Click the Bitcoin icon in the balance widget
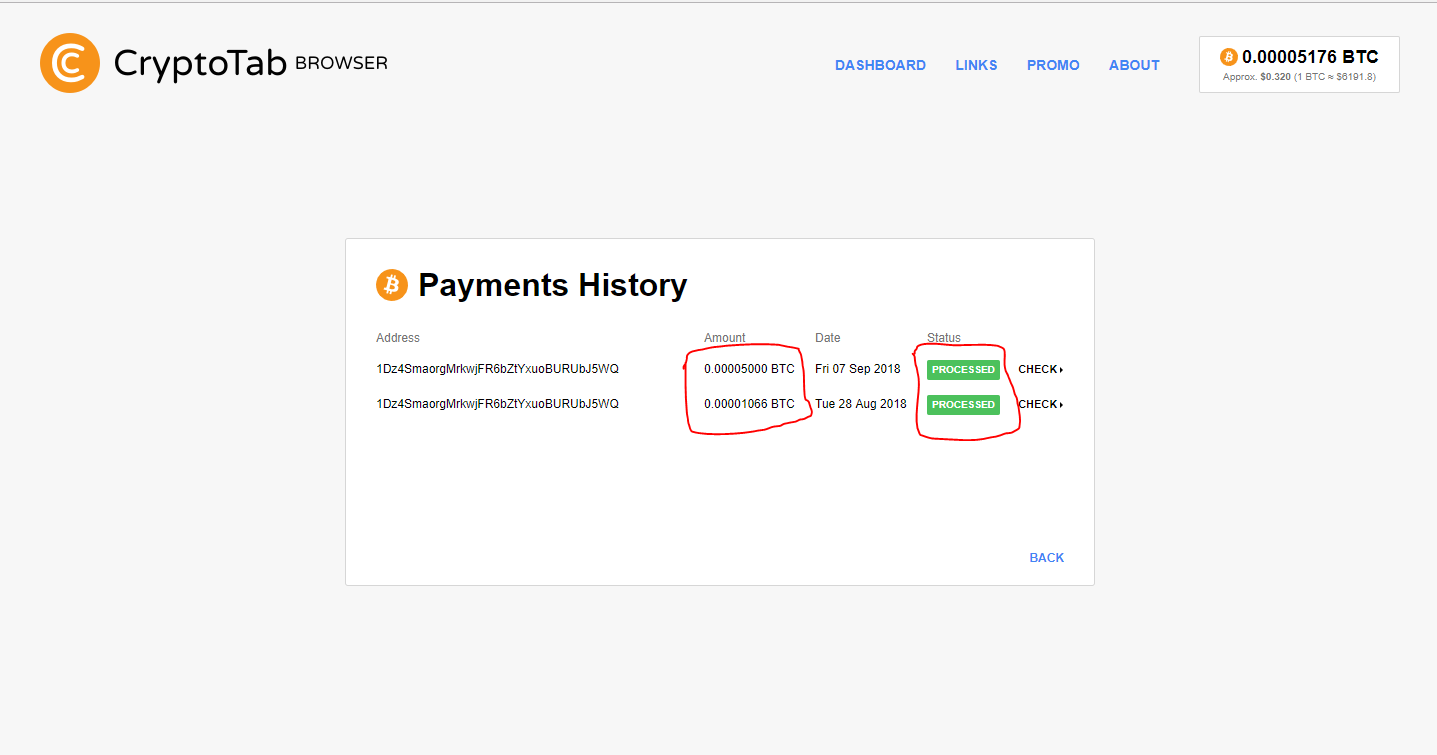The image size is (1437, 755). pos(1227,57)
